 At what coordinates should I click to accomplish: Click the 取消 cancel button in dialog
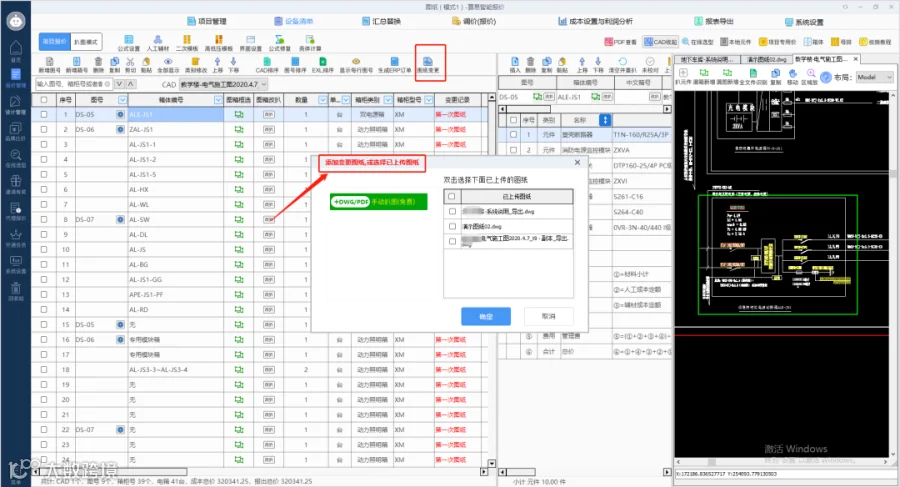point(549,316)
